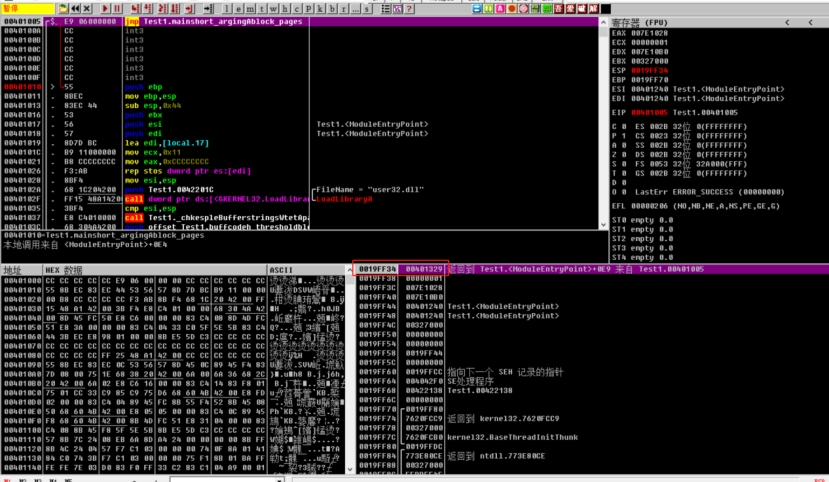Show call stack via the 'k' button
The image size is (829, 482).
pos(320,9)
